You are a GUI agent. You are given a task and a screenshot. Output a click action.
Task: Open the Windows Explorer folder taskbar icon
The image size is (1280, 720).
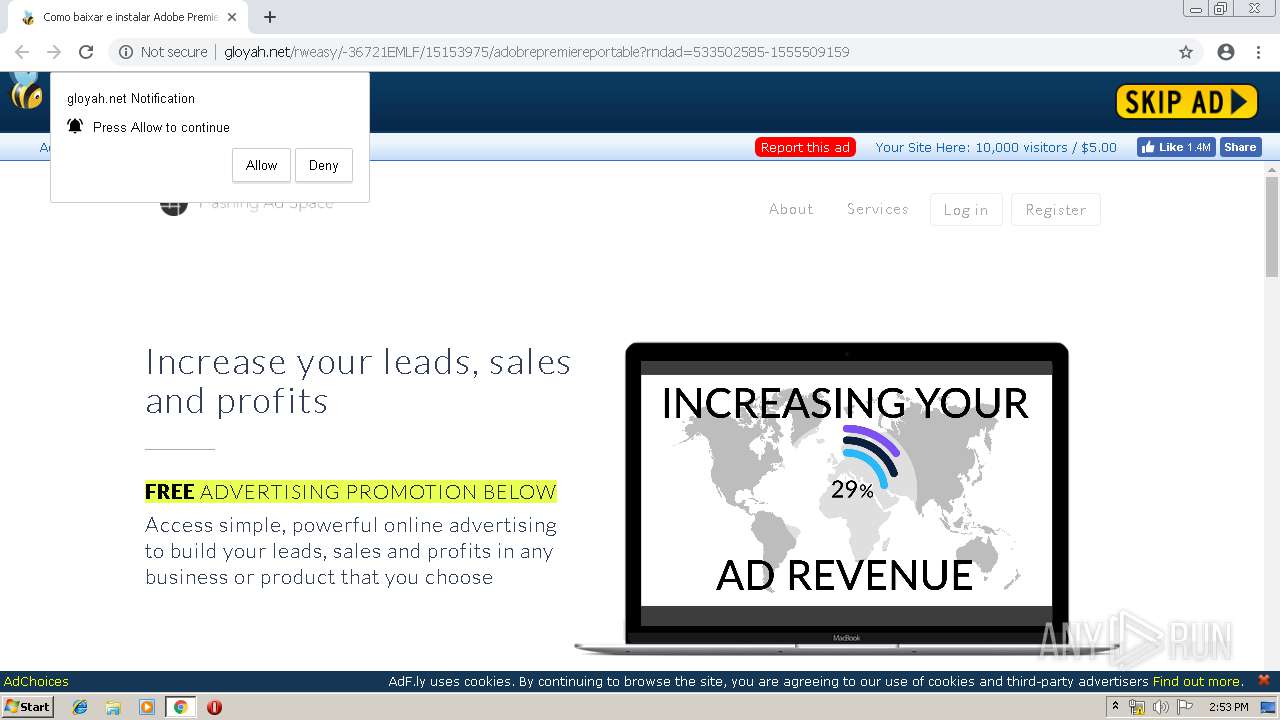click(x=113, y=707)
